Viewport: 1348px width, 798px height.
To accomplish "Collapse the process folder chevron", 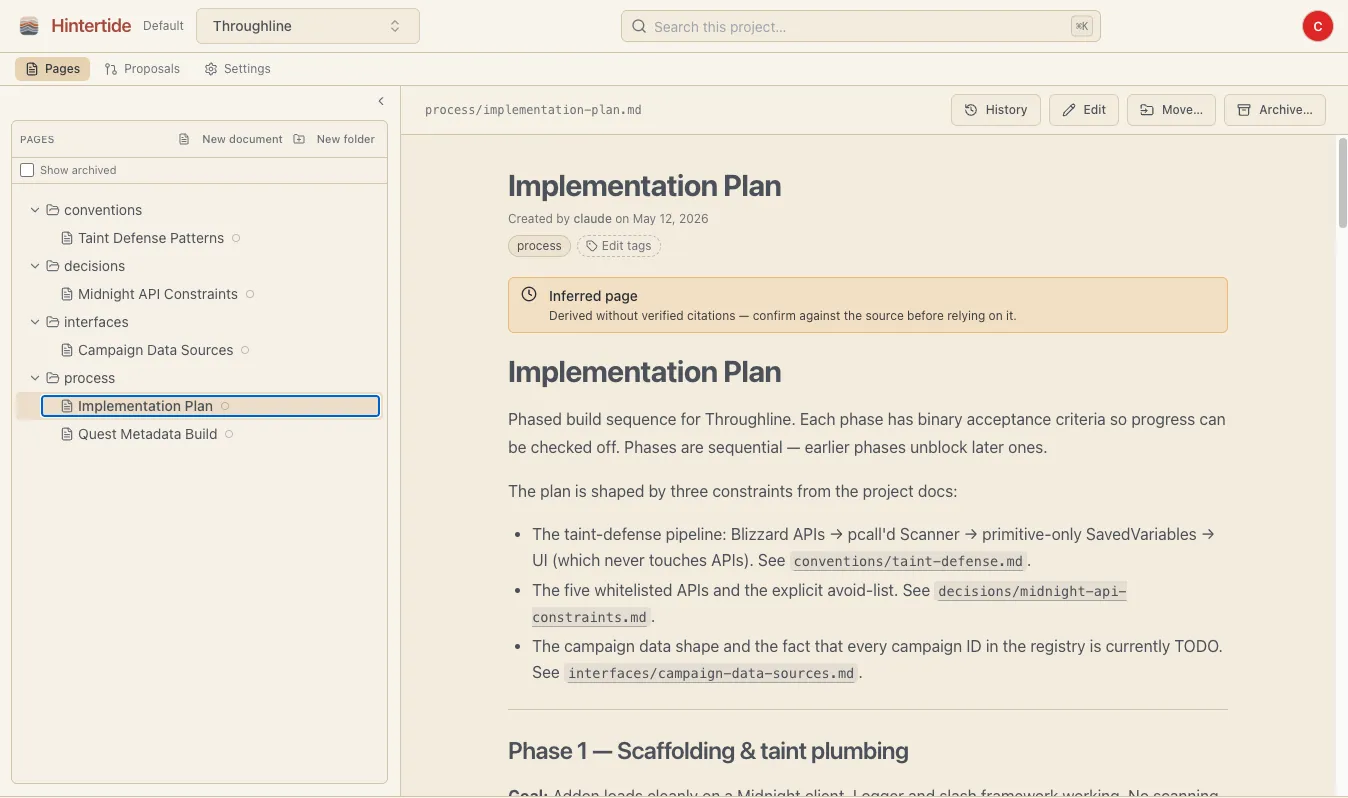I will [x=35, y=378].
